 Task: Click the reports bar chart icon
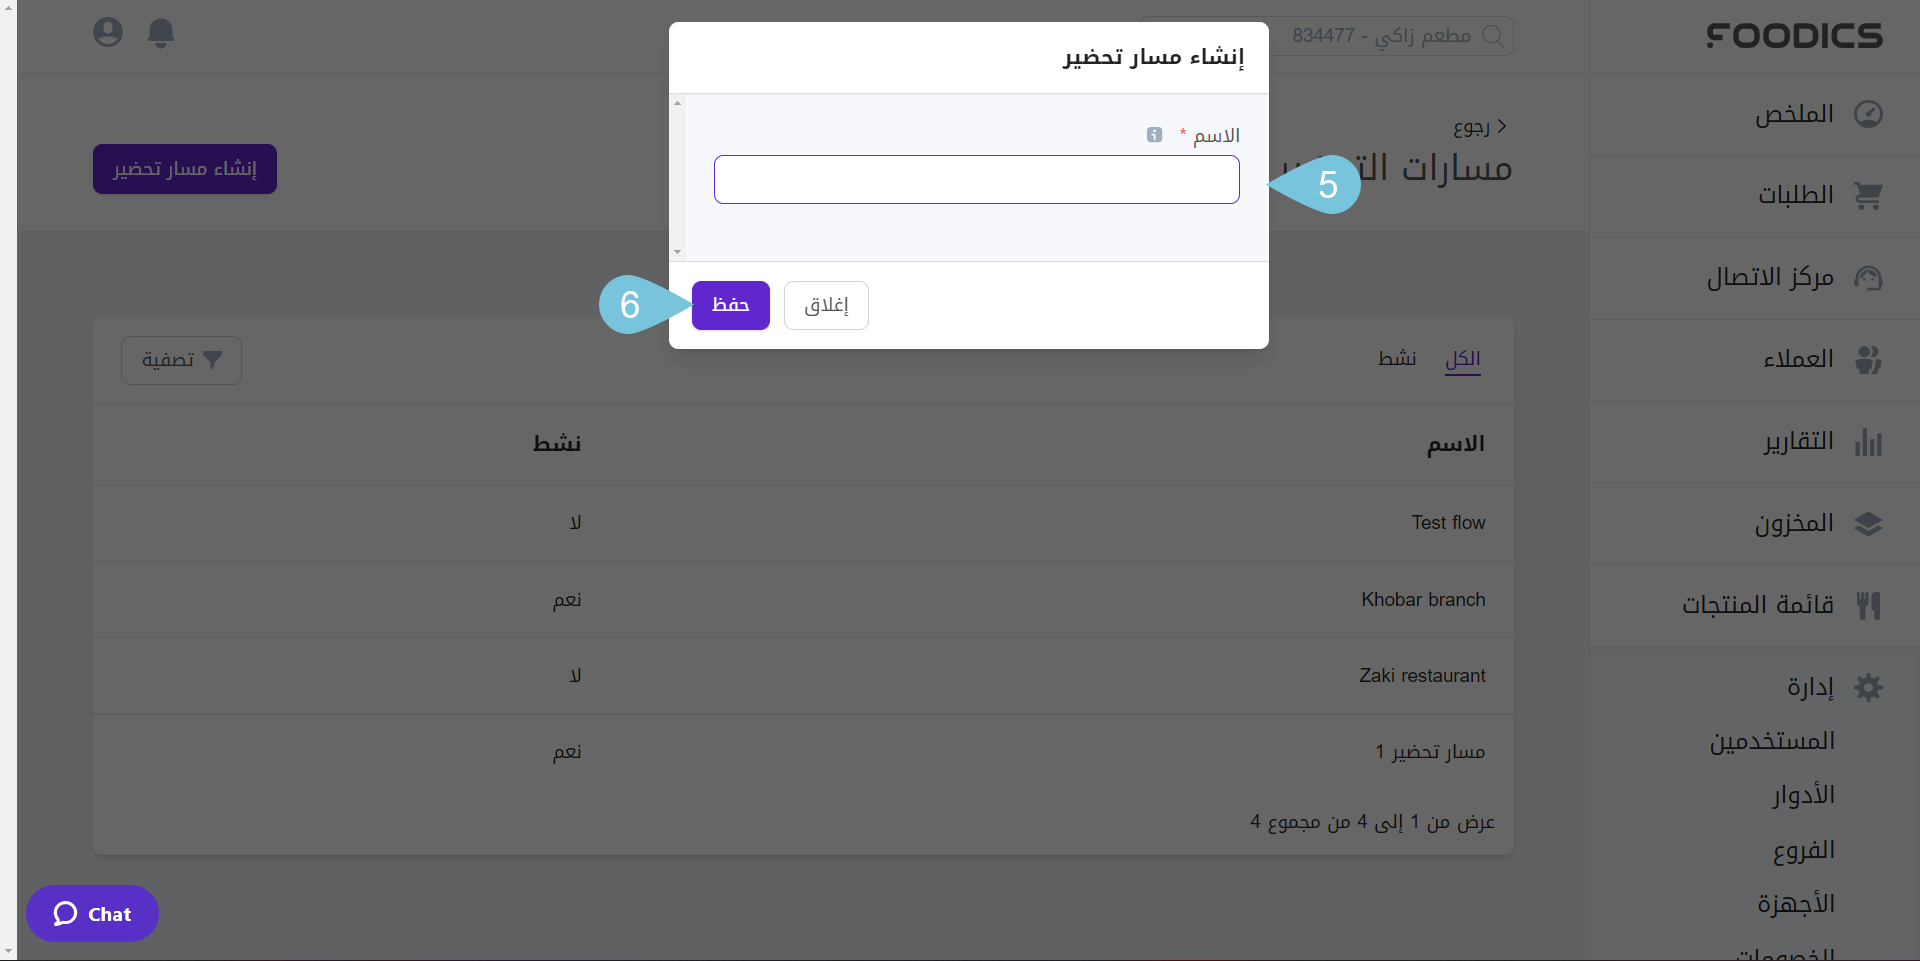click(1868, 442)
